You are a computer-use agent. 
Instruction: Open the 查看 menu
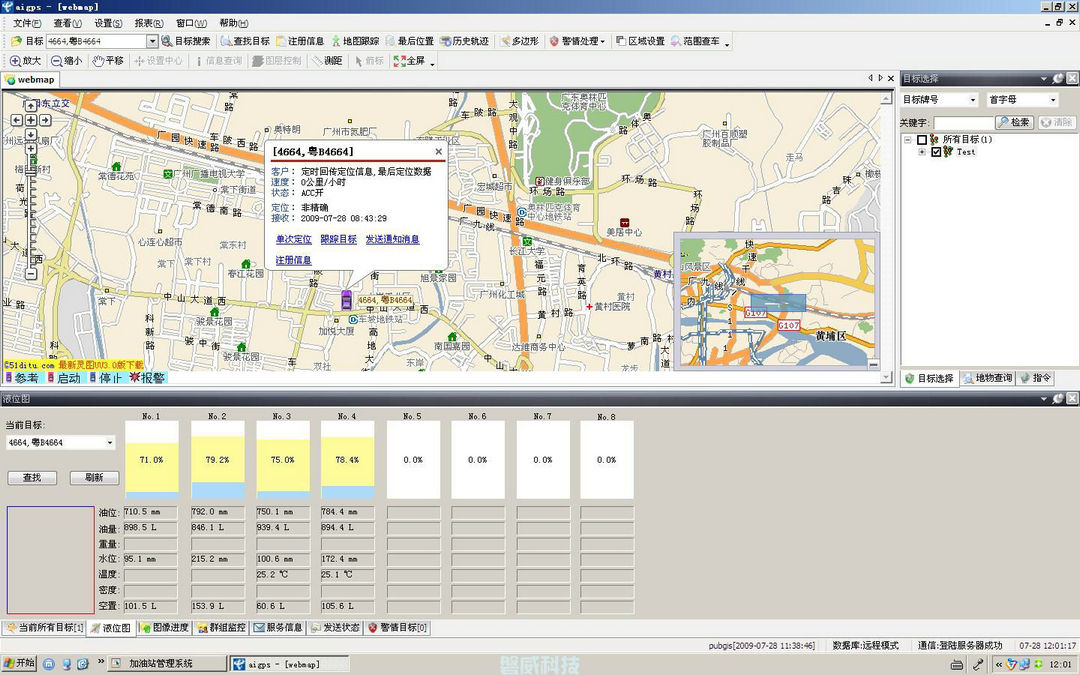click(68, 23)
